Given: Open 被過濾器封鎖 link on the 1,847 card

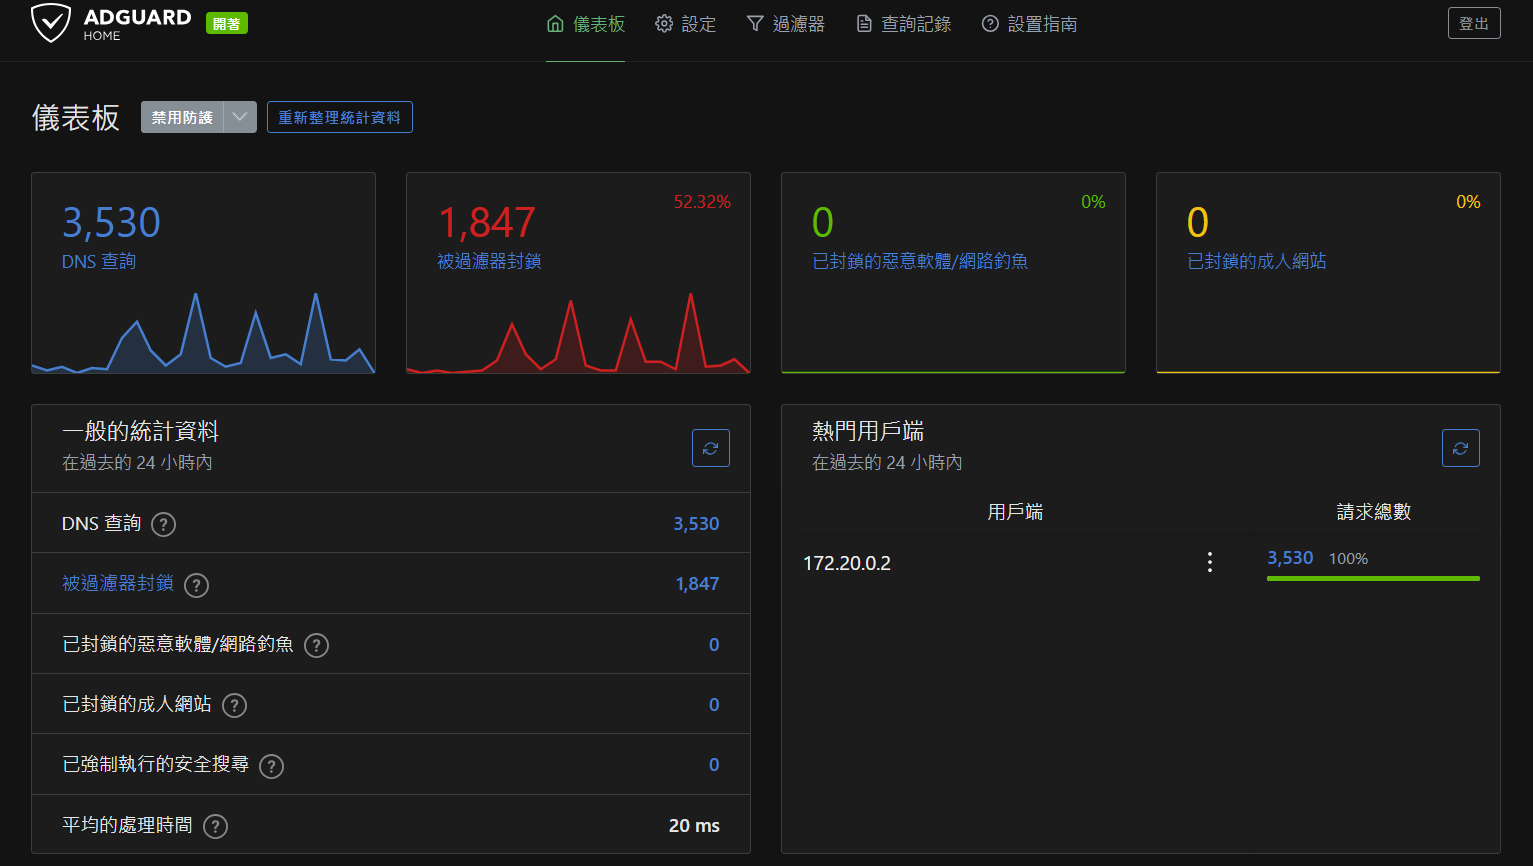Looking at the screenshot, I should coord(489,261).
